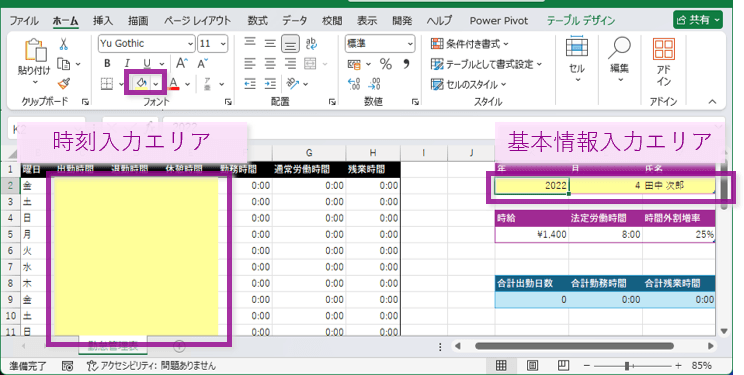Center text horizontally
This screenshot has width=744, height=375.
pyautogui.click(x=270, y=64)
